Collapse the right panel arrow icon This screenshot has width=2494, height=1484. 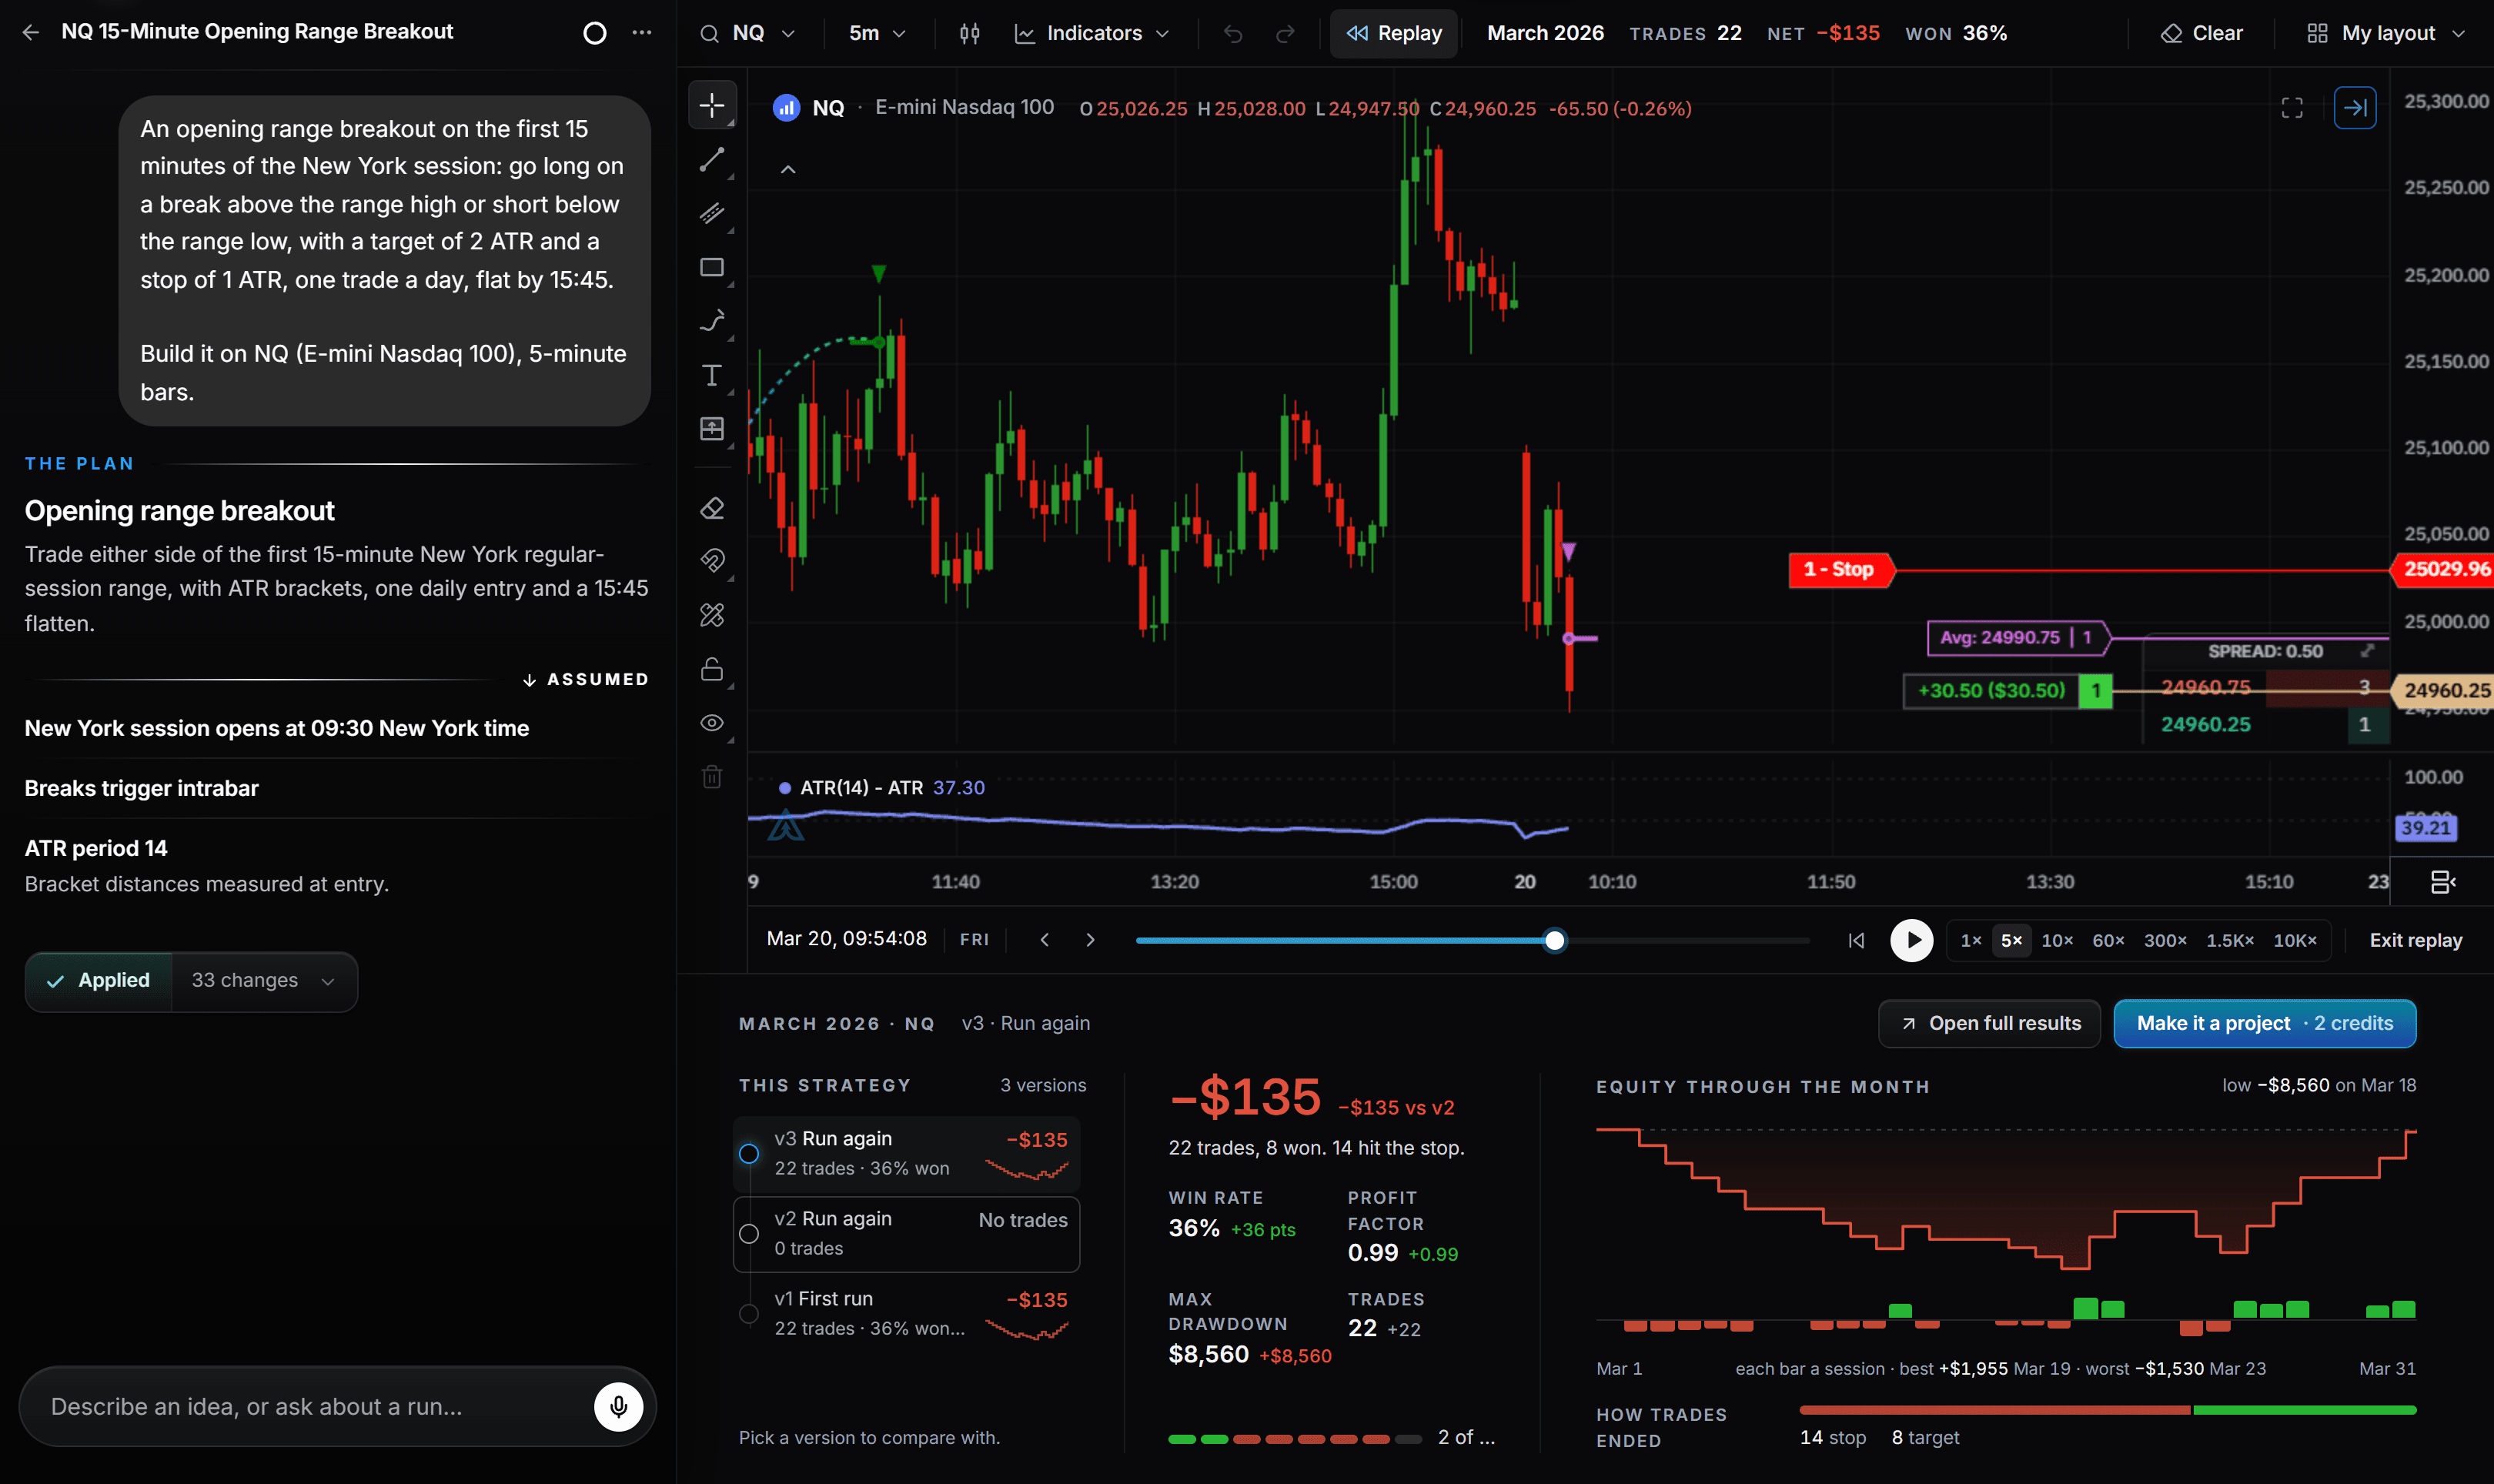coord(2355,107)
